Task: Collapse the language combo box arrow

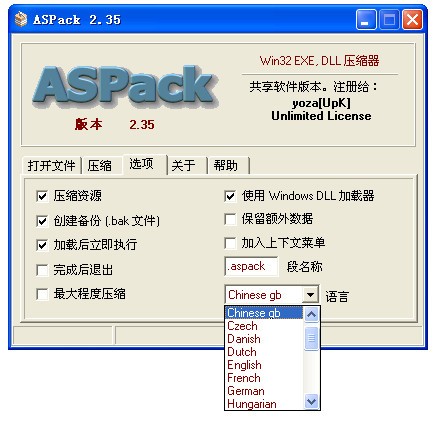Action: point(310,295)
